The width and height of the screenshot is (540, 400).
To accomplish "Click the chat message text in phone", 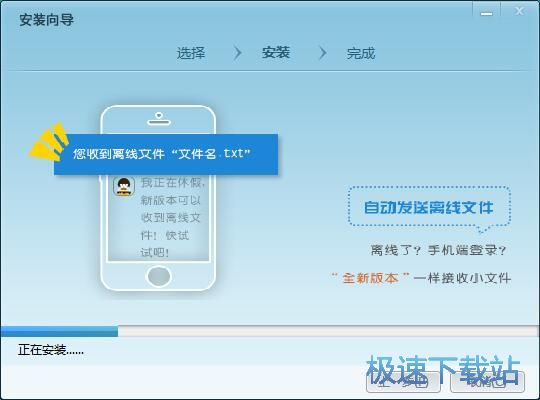I will point(172,217).
